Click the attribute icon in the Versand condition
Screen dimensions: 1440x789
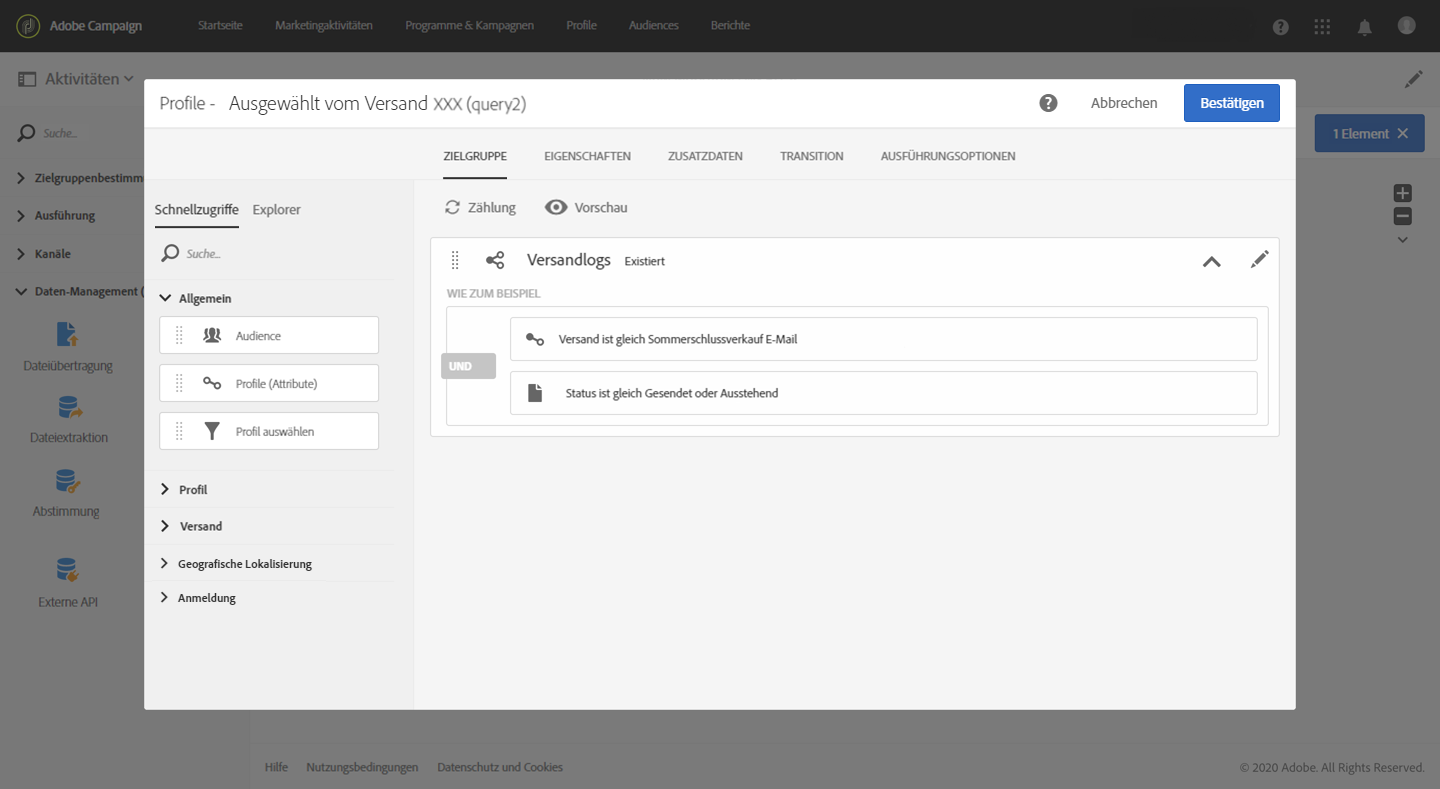(535, 339)
